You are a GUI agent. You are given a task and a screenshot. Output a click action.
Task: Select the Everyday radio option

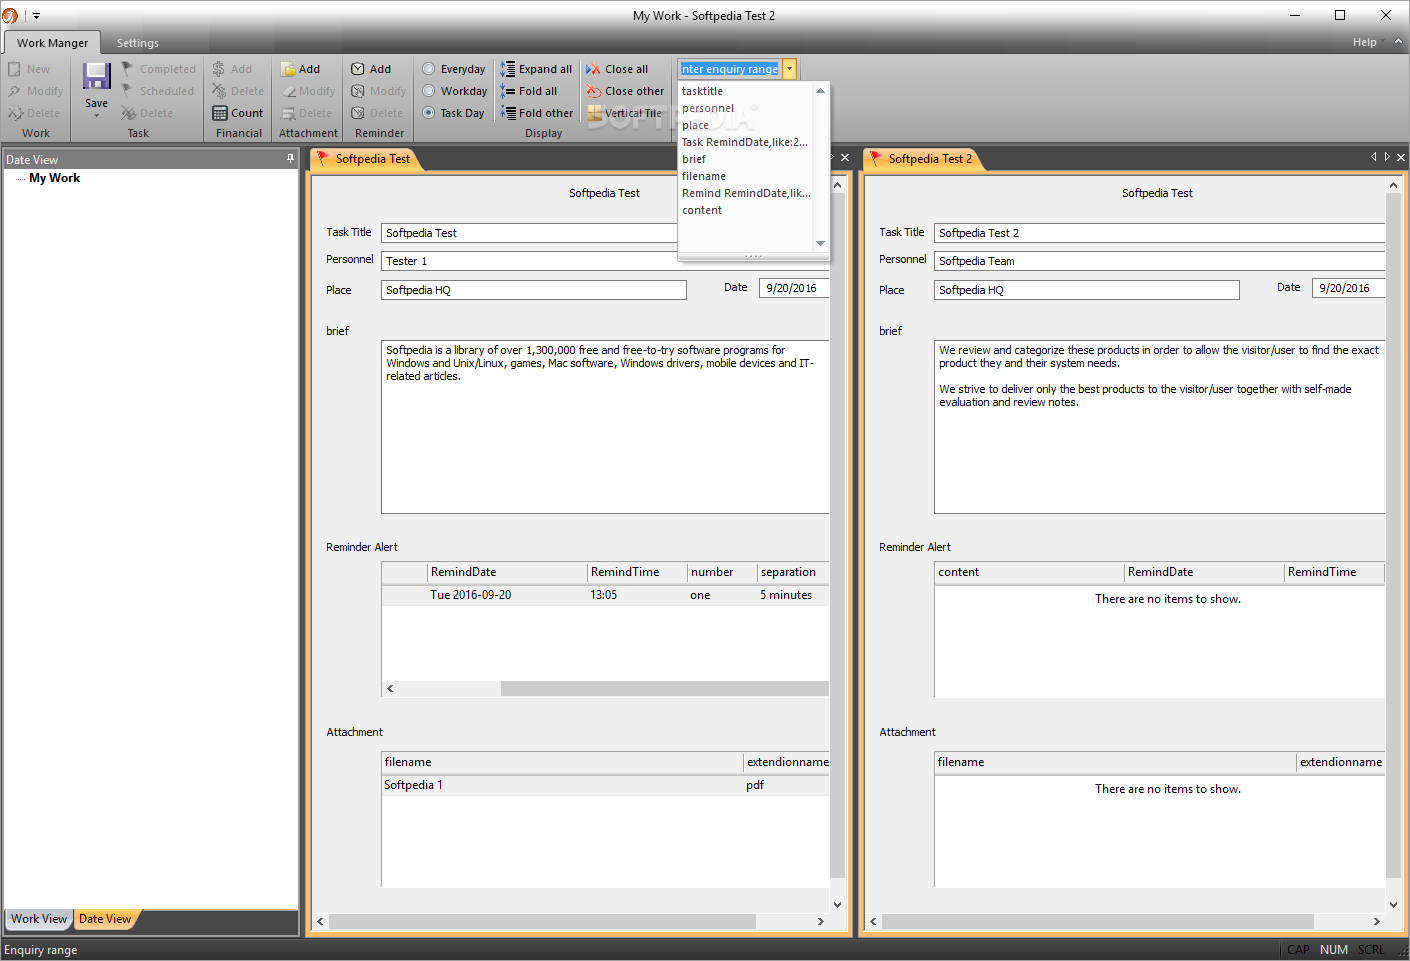(454, 69)
